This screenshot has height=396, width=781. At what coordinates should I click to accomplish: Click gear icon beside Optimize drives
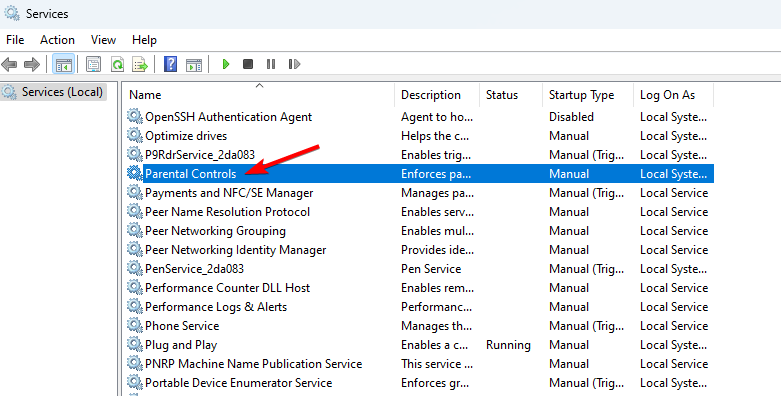(134, 135)
